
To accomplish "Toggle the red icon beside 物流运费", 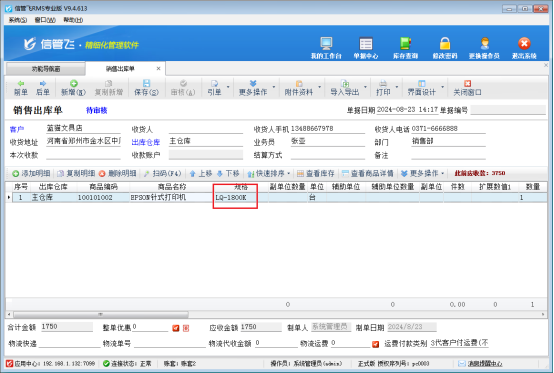I will pos(375,344).
